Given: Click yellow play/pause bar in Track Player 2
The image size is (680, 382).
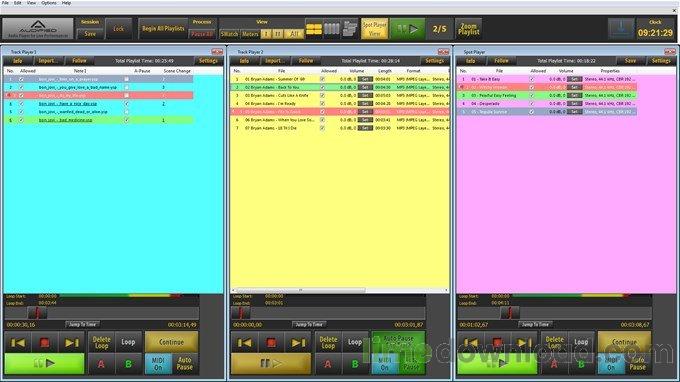Looking at the screenshot, I should pyautogui.click(x=271, y=363).
